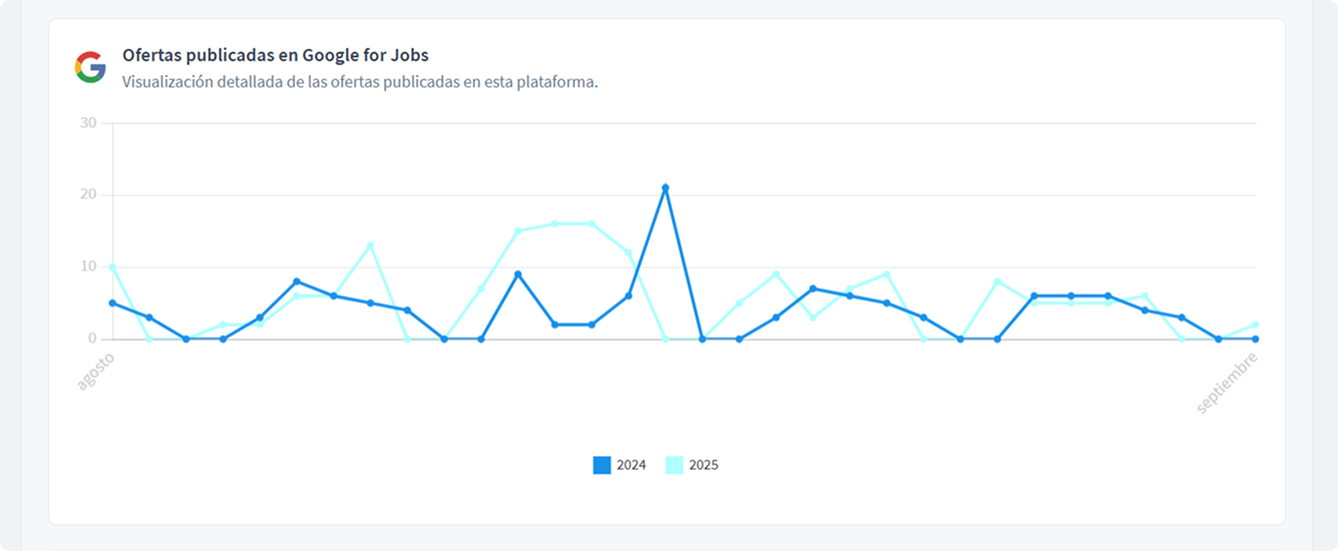
Task: Click the first 2025 data point at 10
Action: (x=113, y=267)
